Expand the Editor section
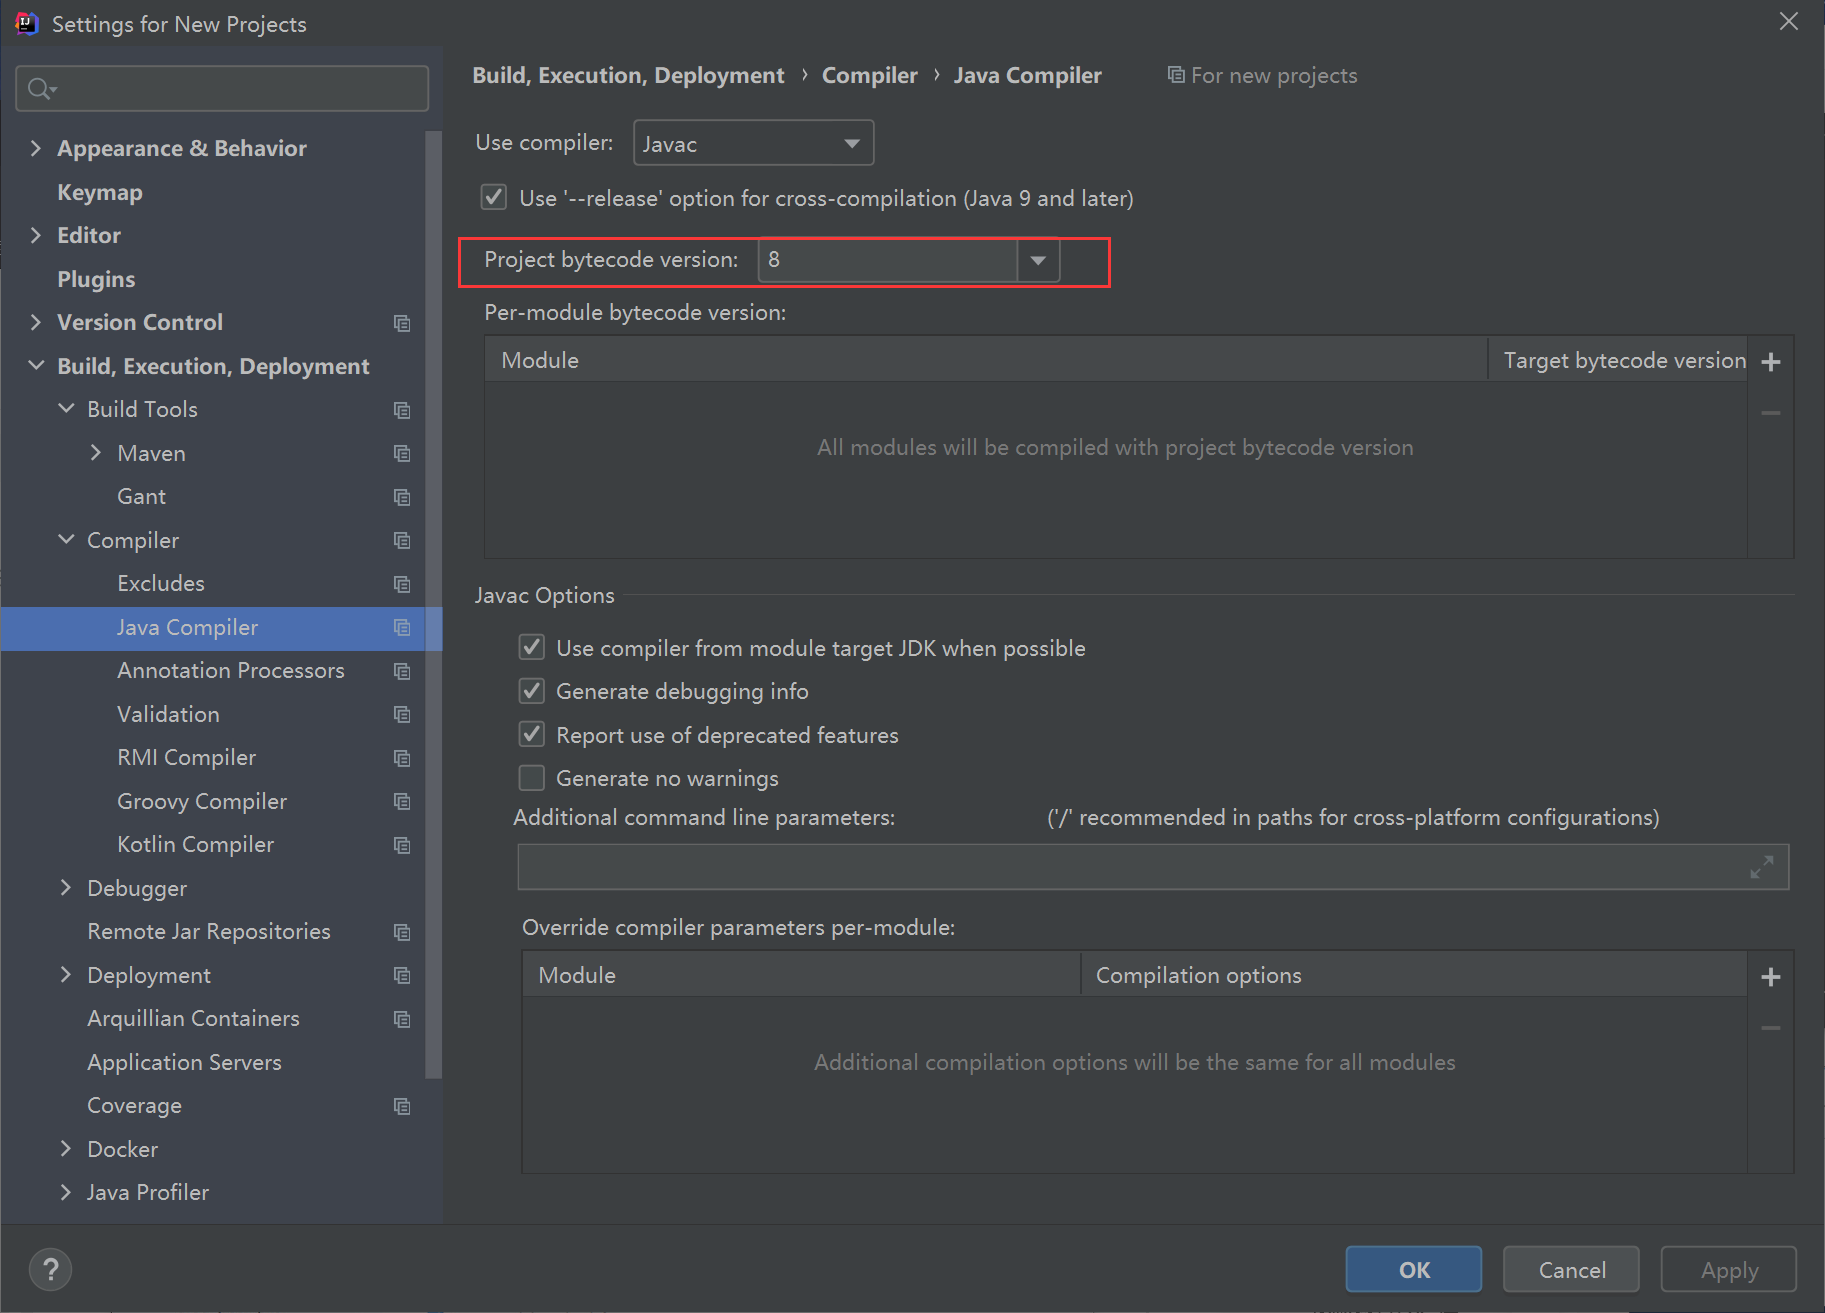 36,235
